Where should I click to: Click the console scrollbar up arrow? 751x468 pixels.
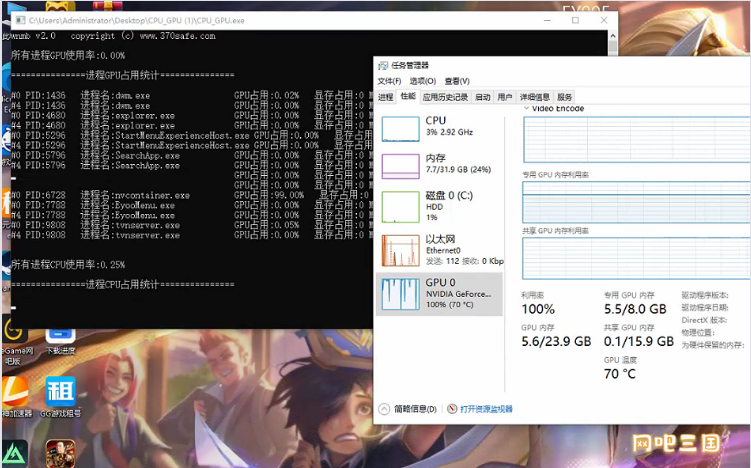click(x=613, y=36)
